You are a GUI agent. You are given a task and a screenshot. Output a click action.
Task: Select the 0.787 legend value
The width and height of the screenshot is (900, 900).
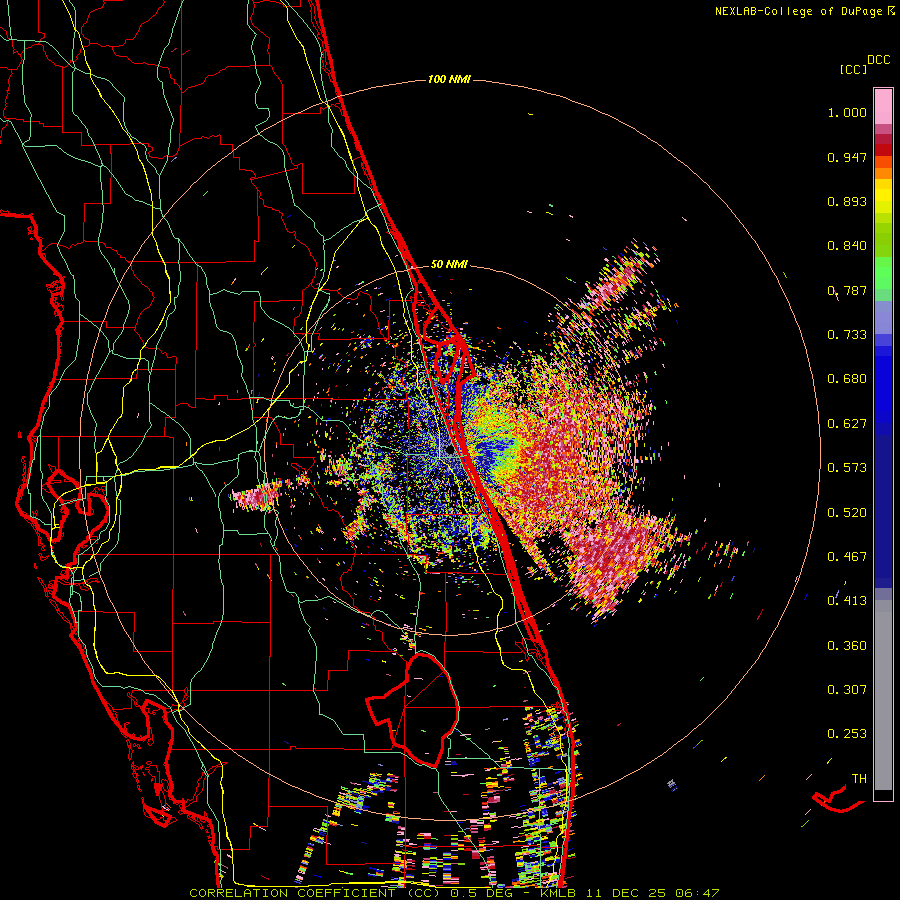point(847,290)
